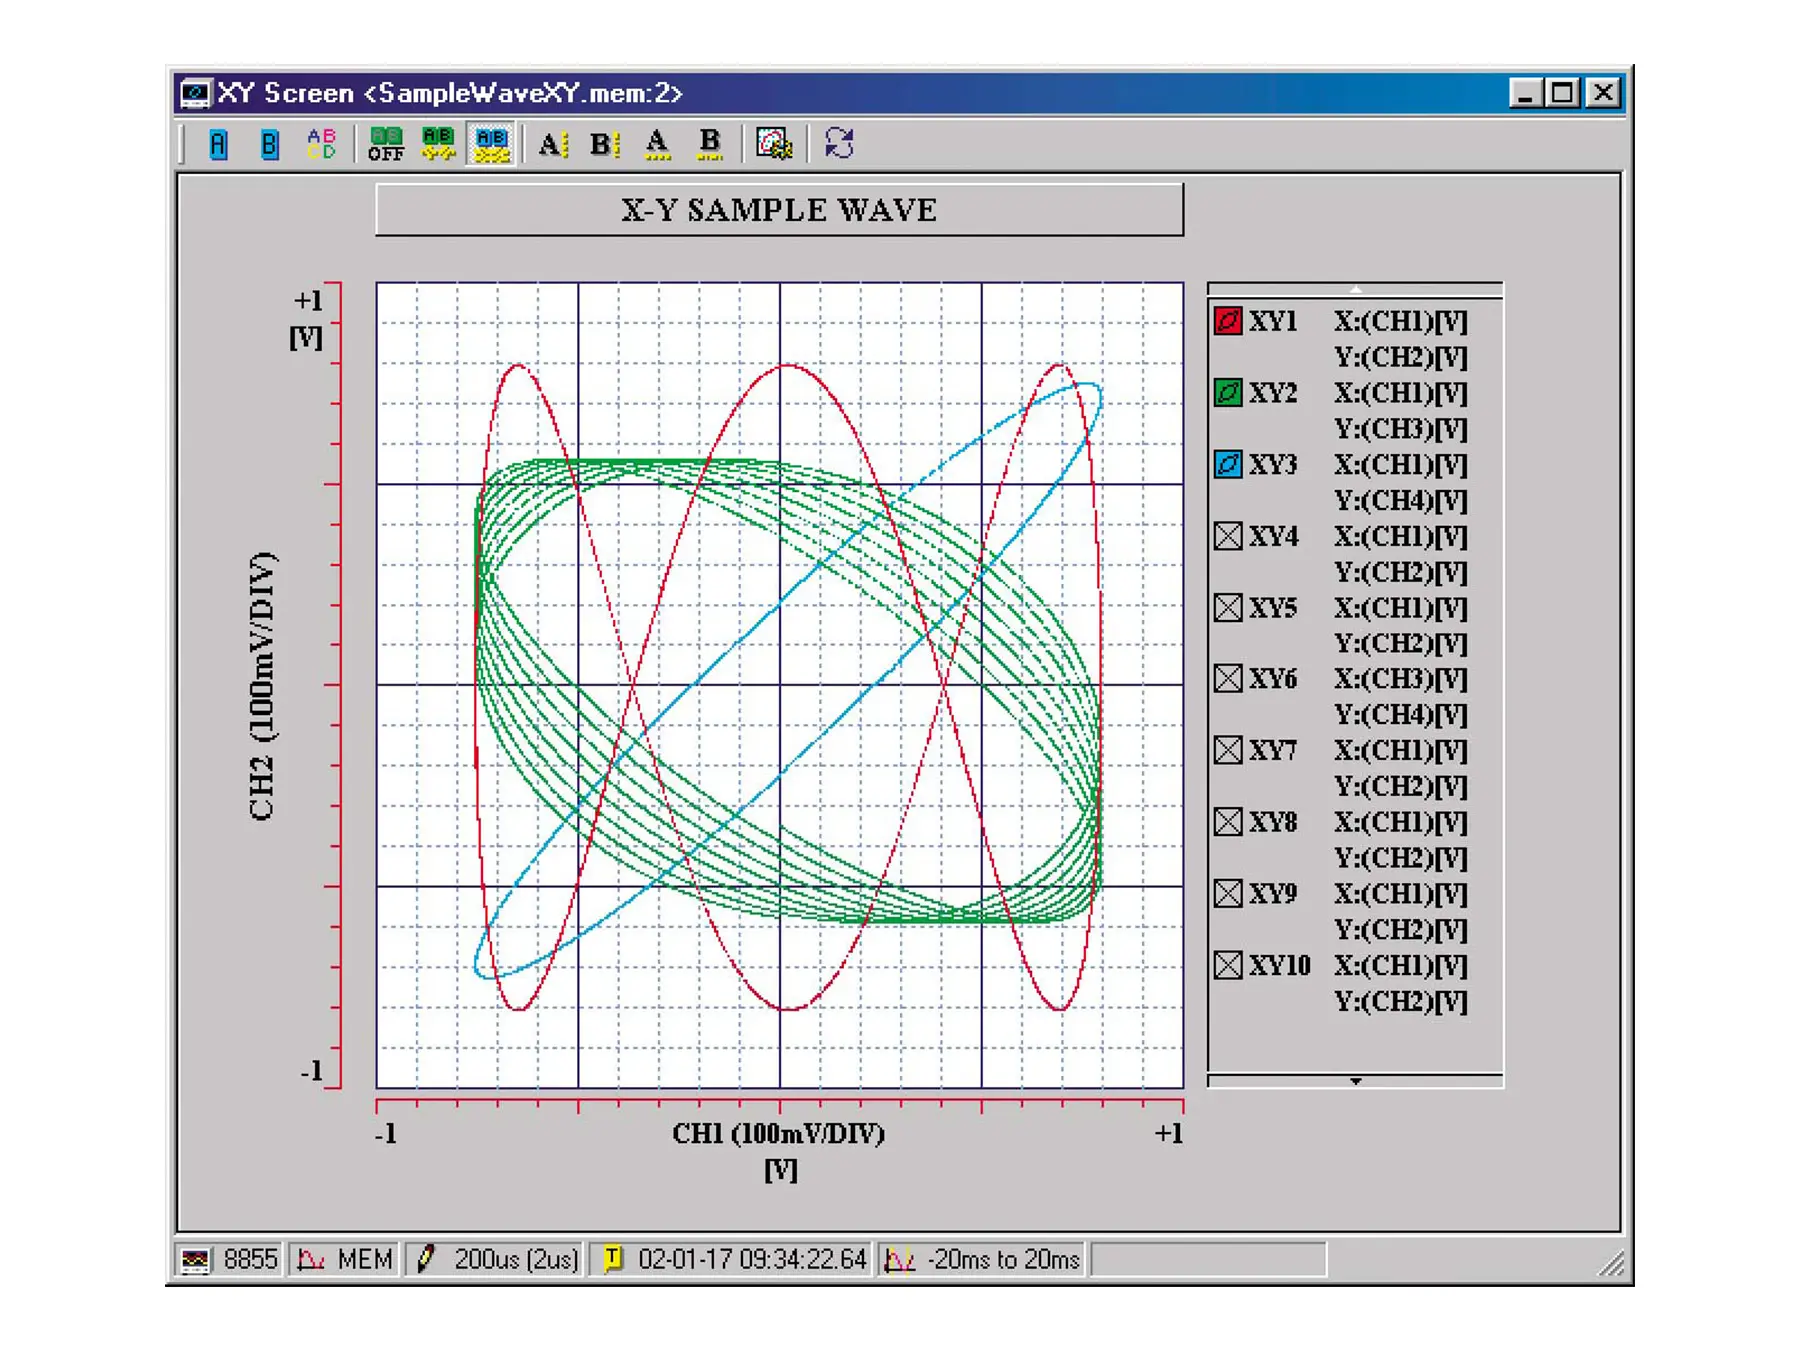
Task: Select the blue channel B display icon
Action: pyautogui.click(x=268, y=143)
